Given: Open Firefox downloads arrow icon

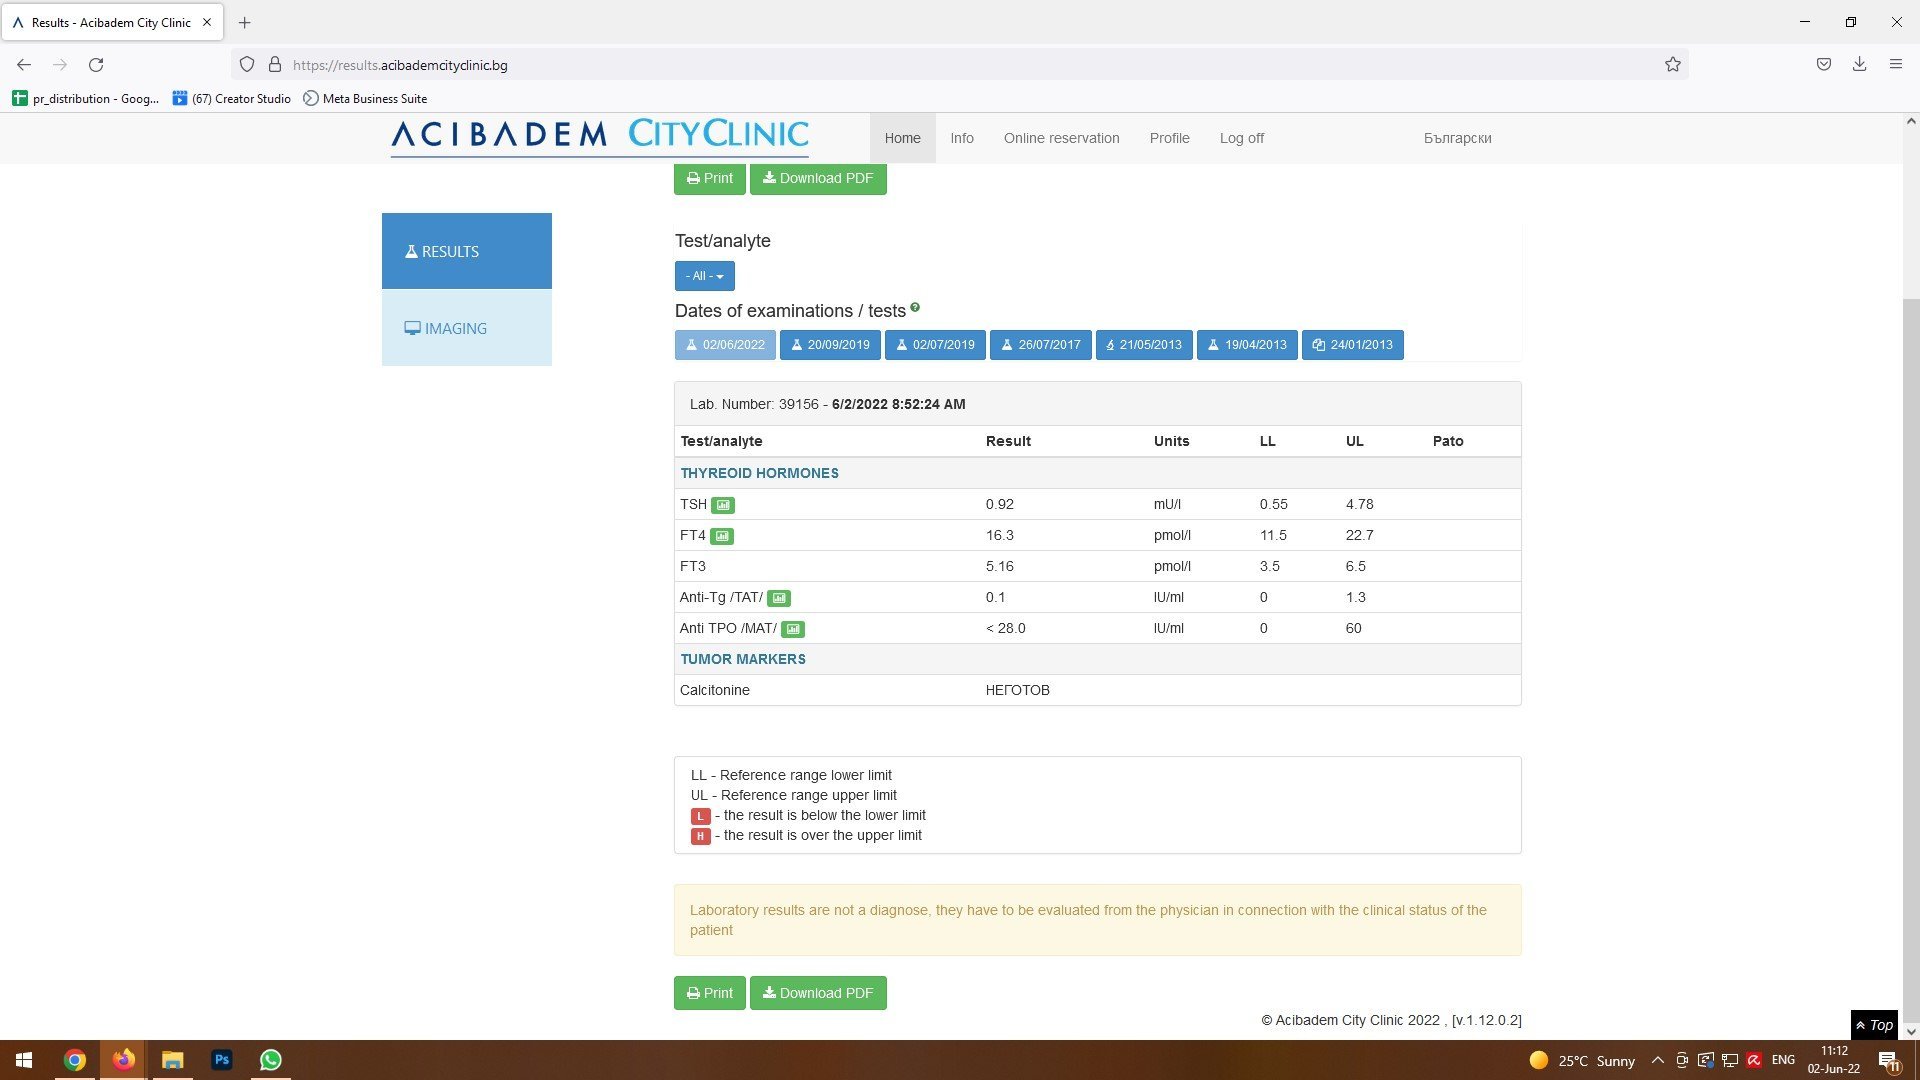Looking at the screenshot, I should tap(1859, 65).
